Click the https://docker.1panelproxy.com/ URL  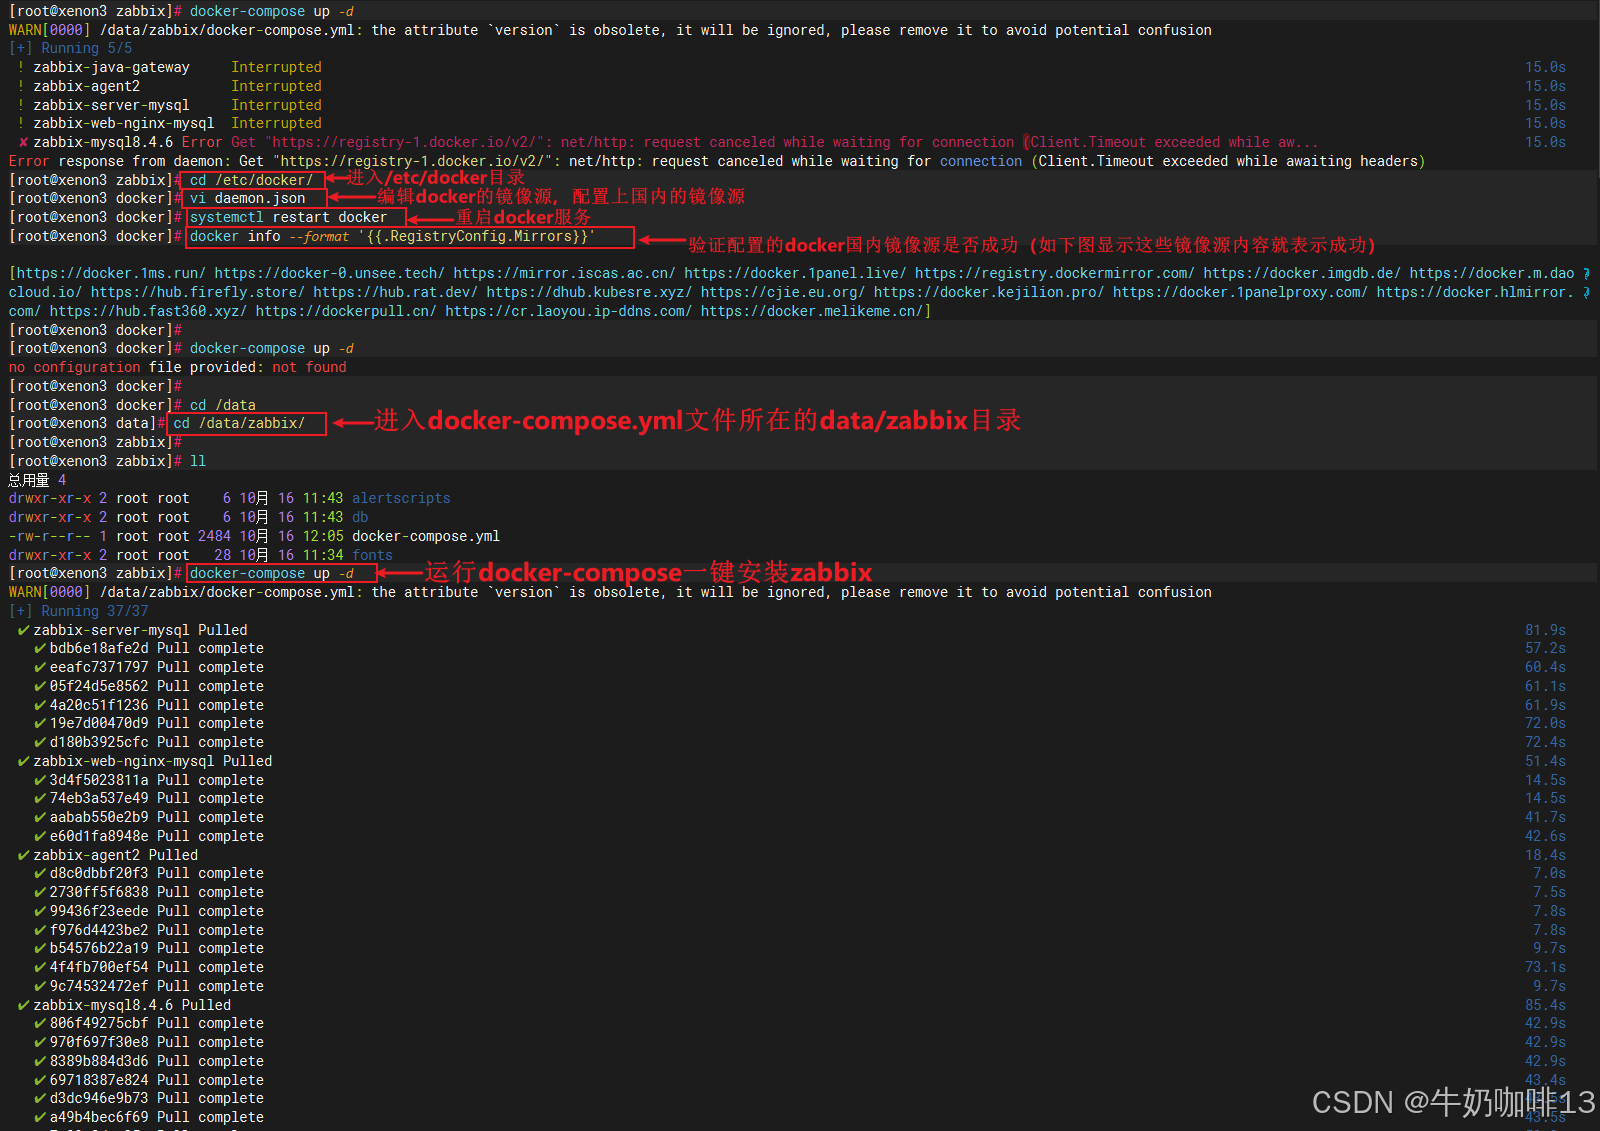pyautogui.click(x=1240, y=292)
